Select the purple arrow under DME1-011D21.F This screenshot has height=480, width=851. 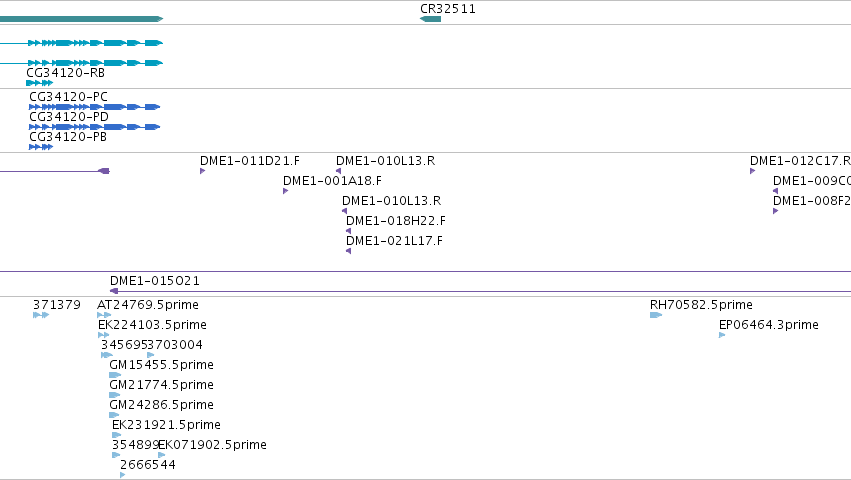click(202, 171)
